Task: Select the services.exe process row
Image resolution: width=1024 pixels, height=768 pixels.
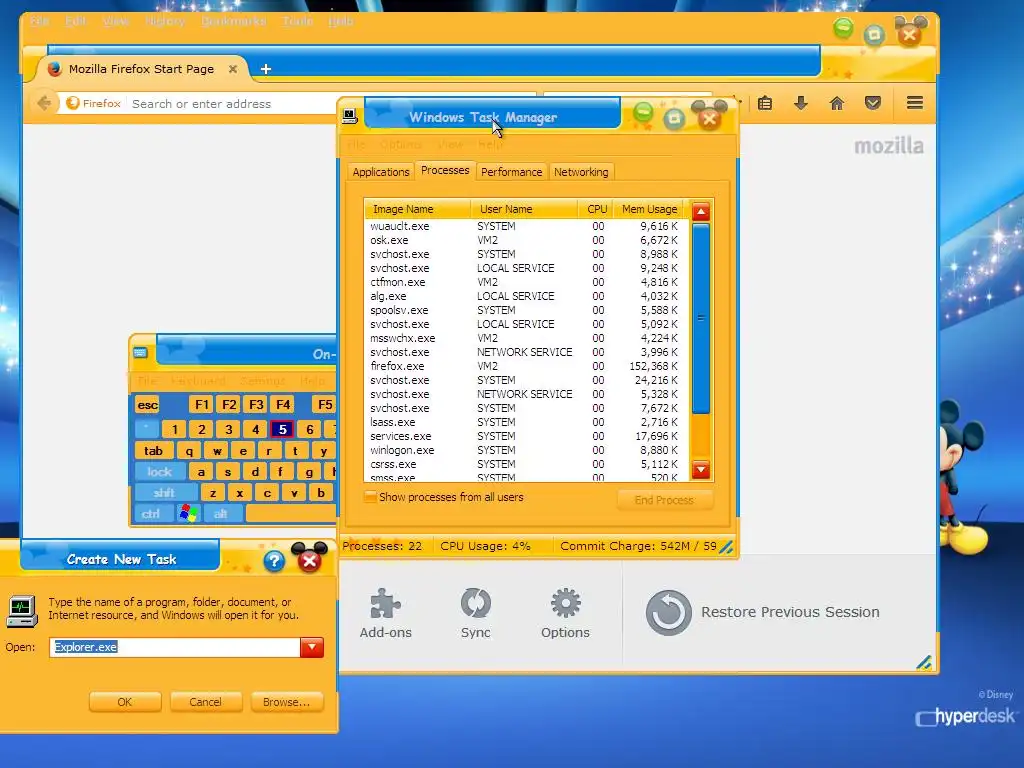Action: coord(524,436)
